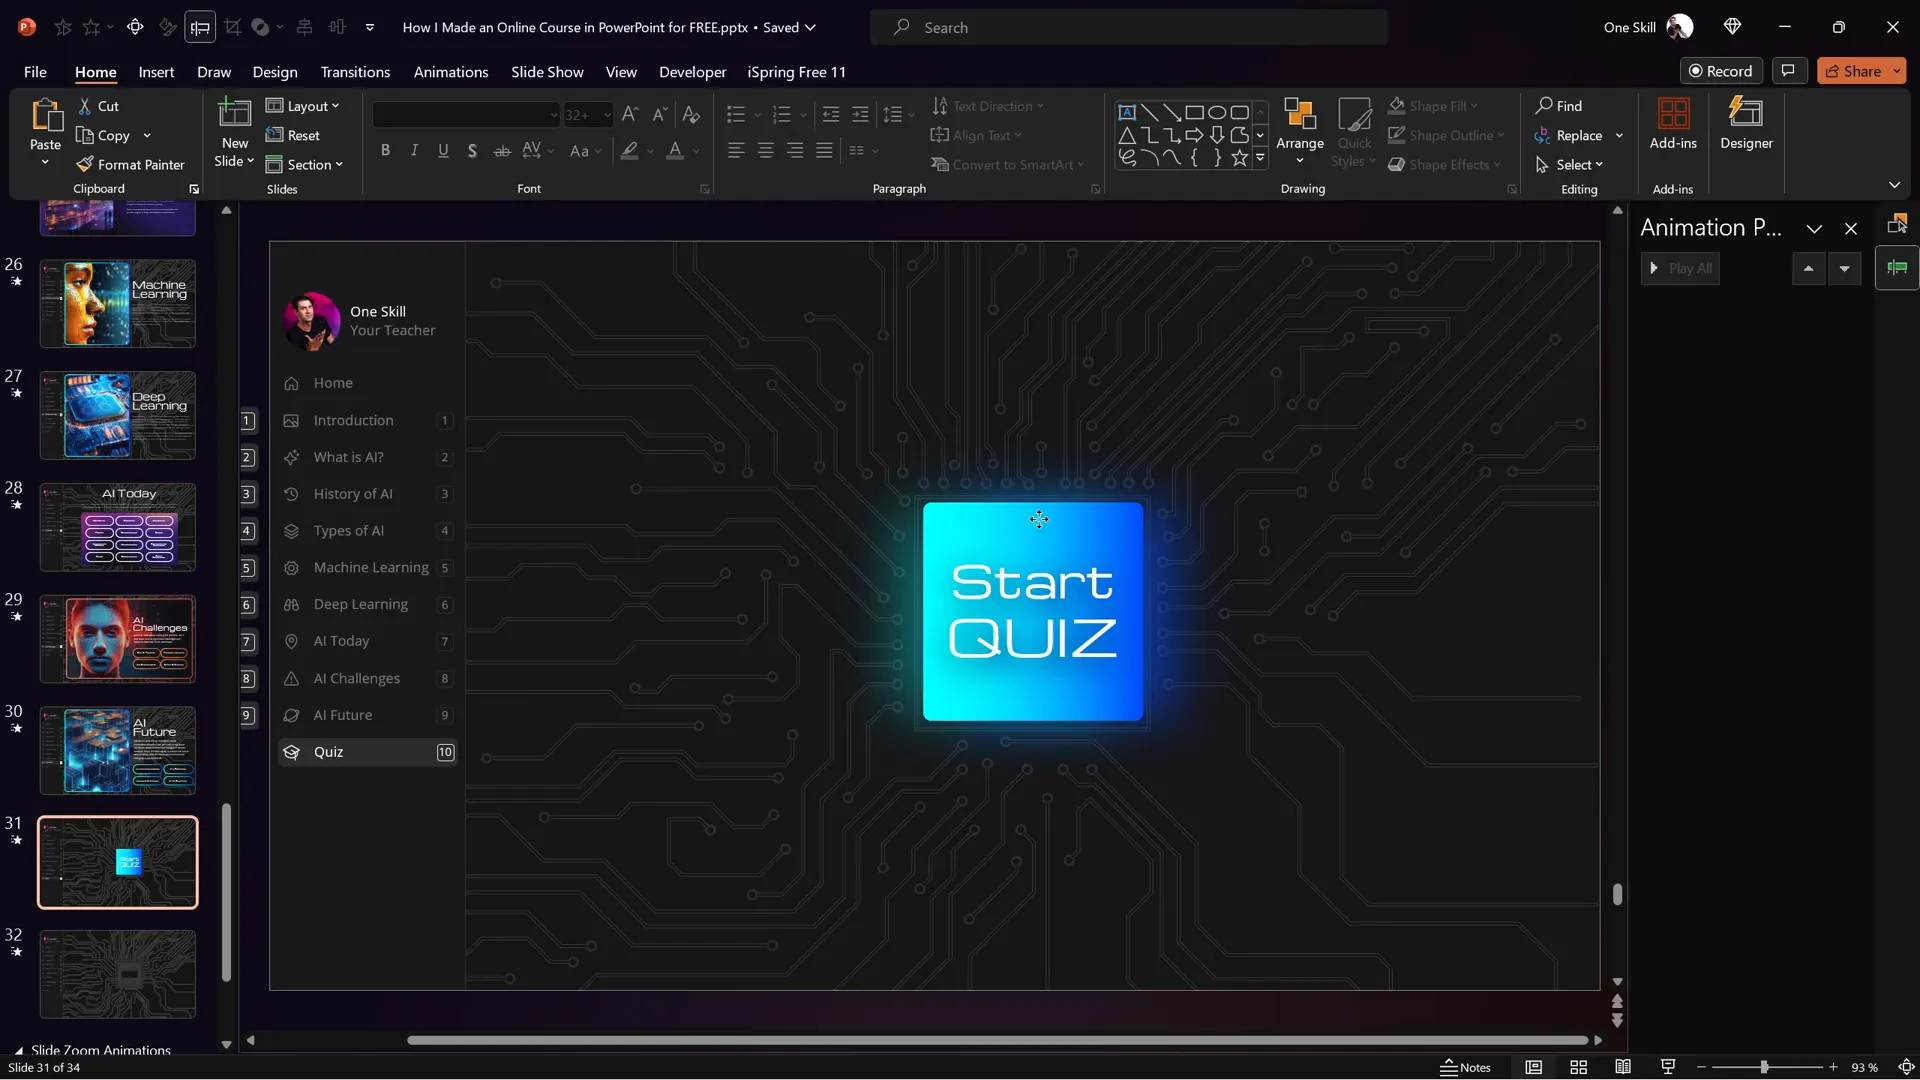
Task: Increase list indent level
Action: (860, 115)
